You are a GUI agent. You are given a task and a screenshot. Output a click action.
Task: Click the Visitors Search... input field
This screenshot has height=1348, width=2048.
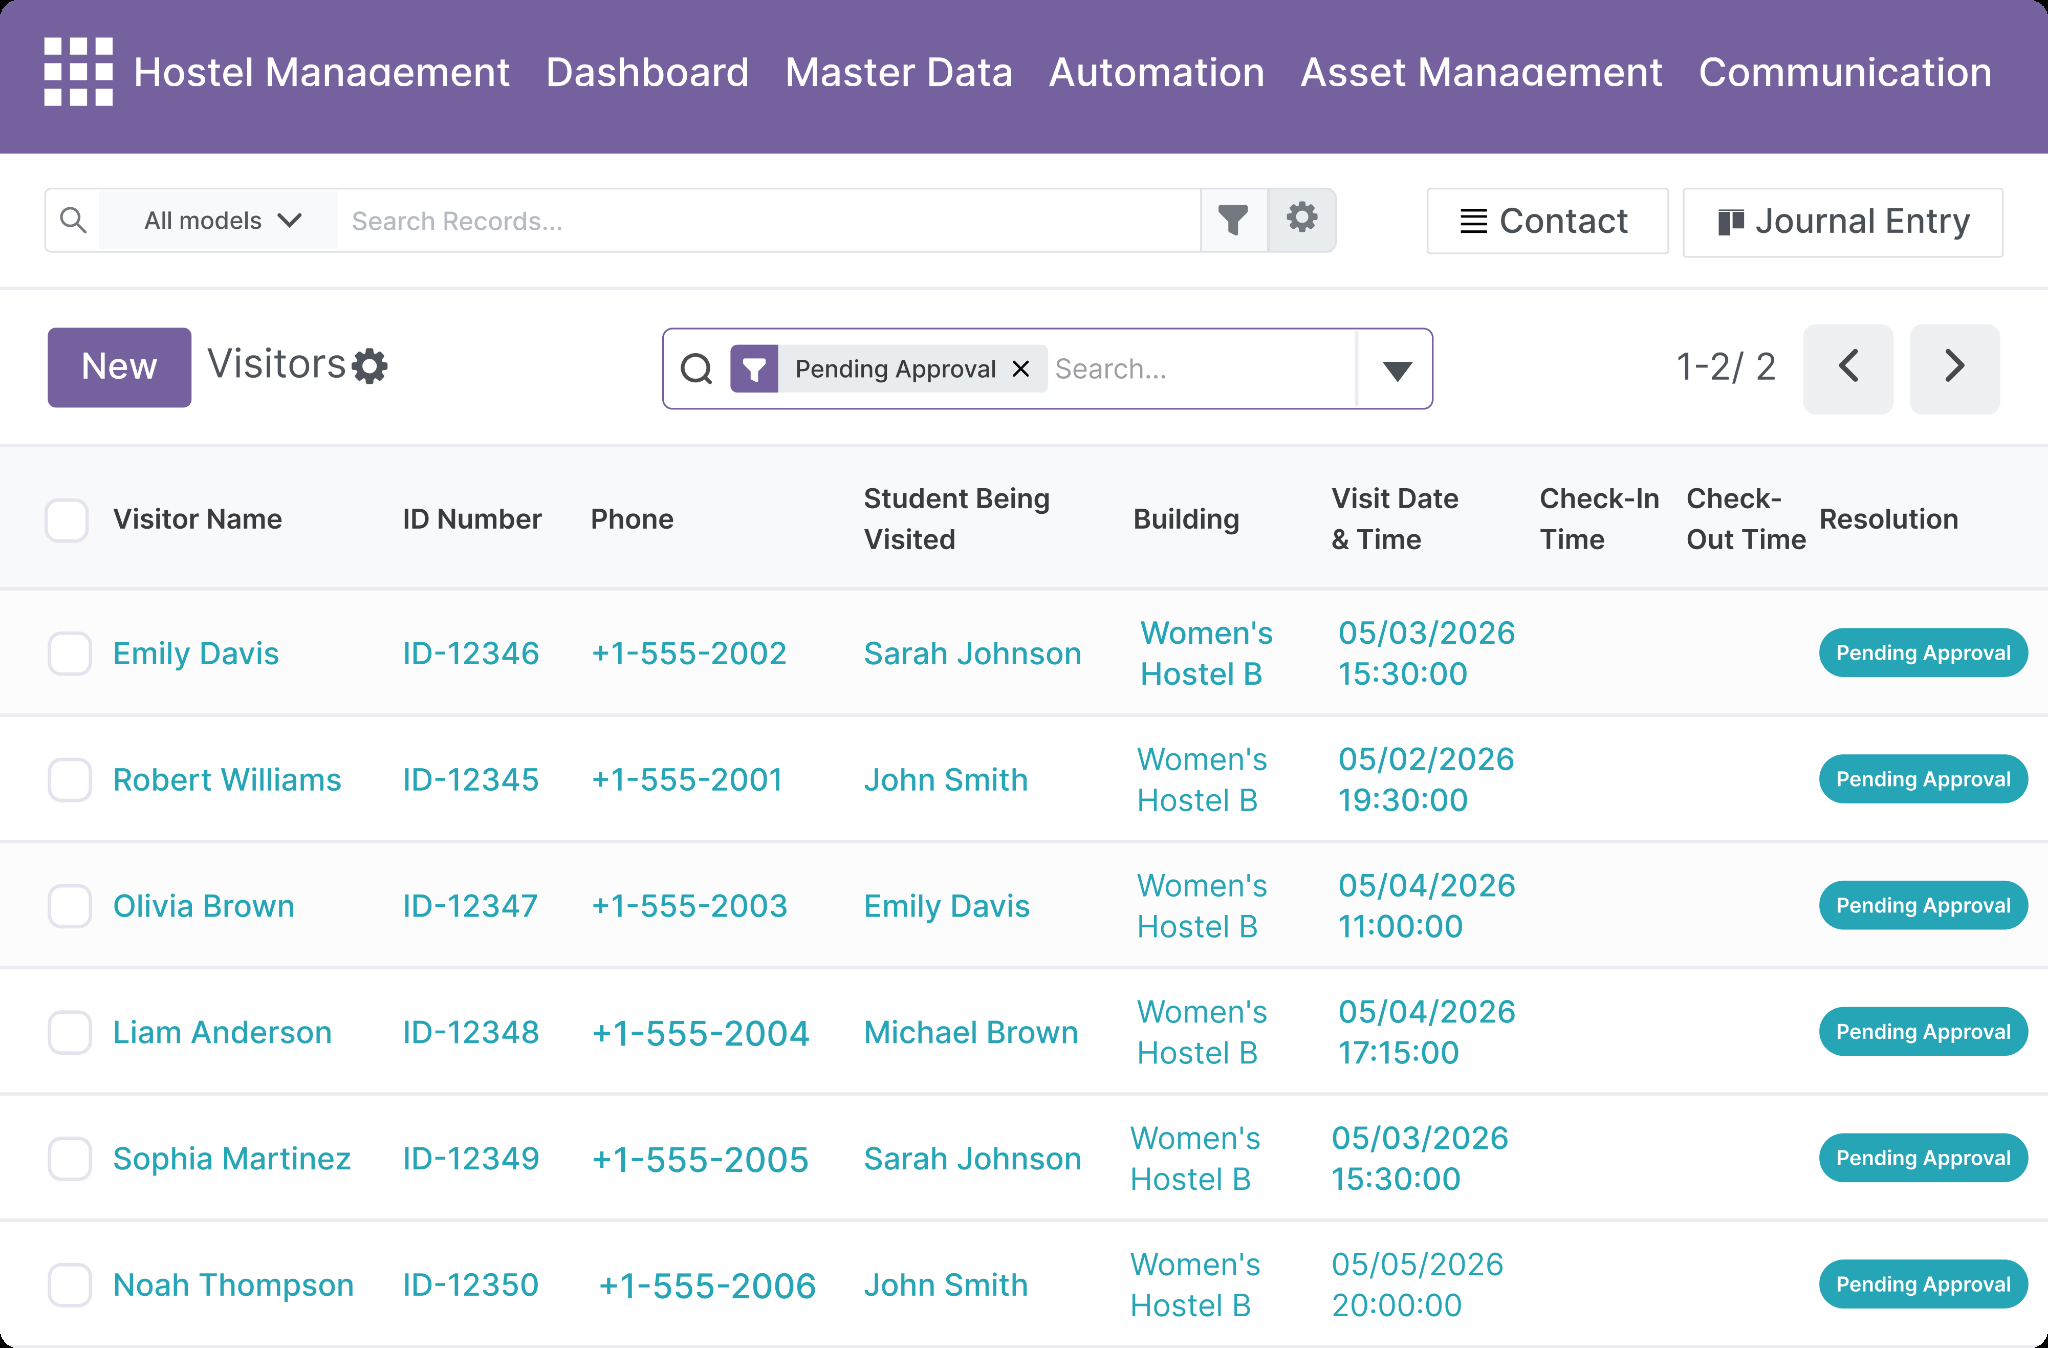(1202, 369)
